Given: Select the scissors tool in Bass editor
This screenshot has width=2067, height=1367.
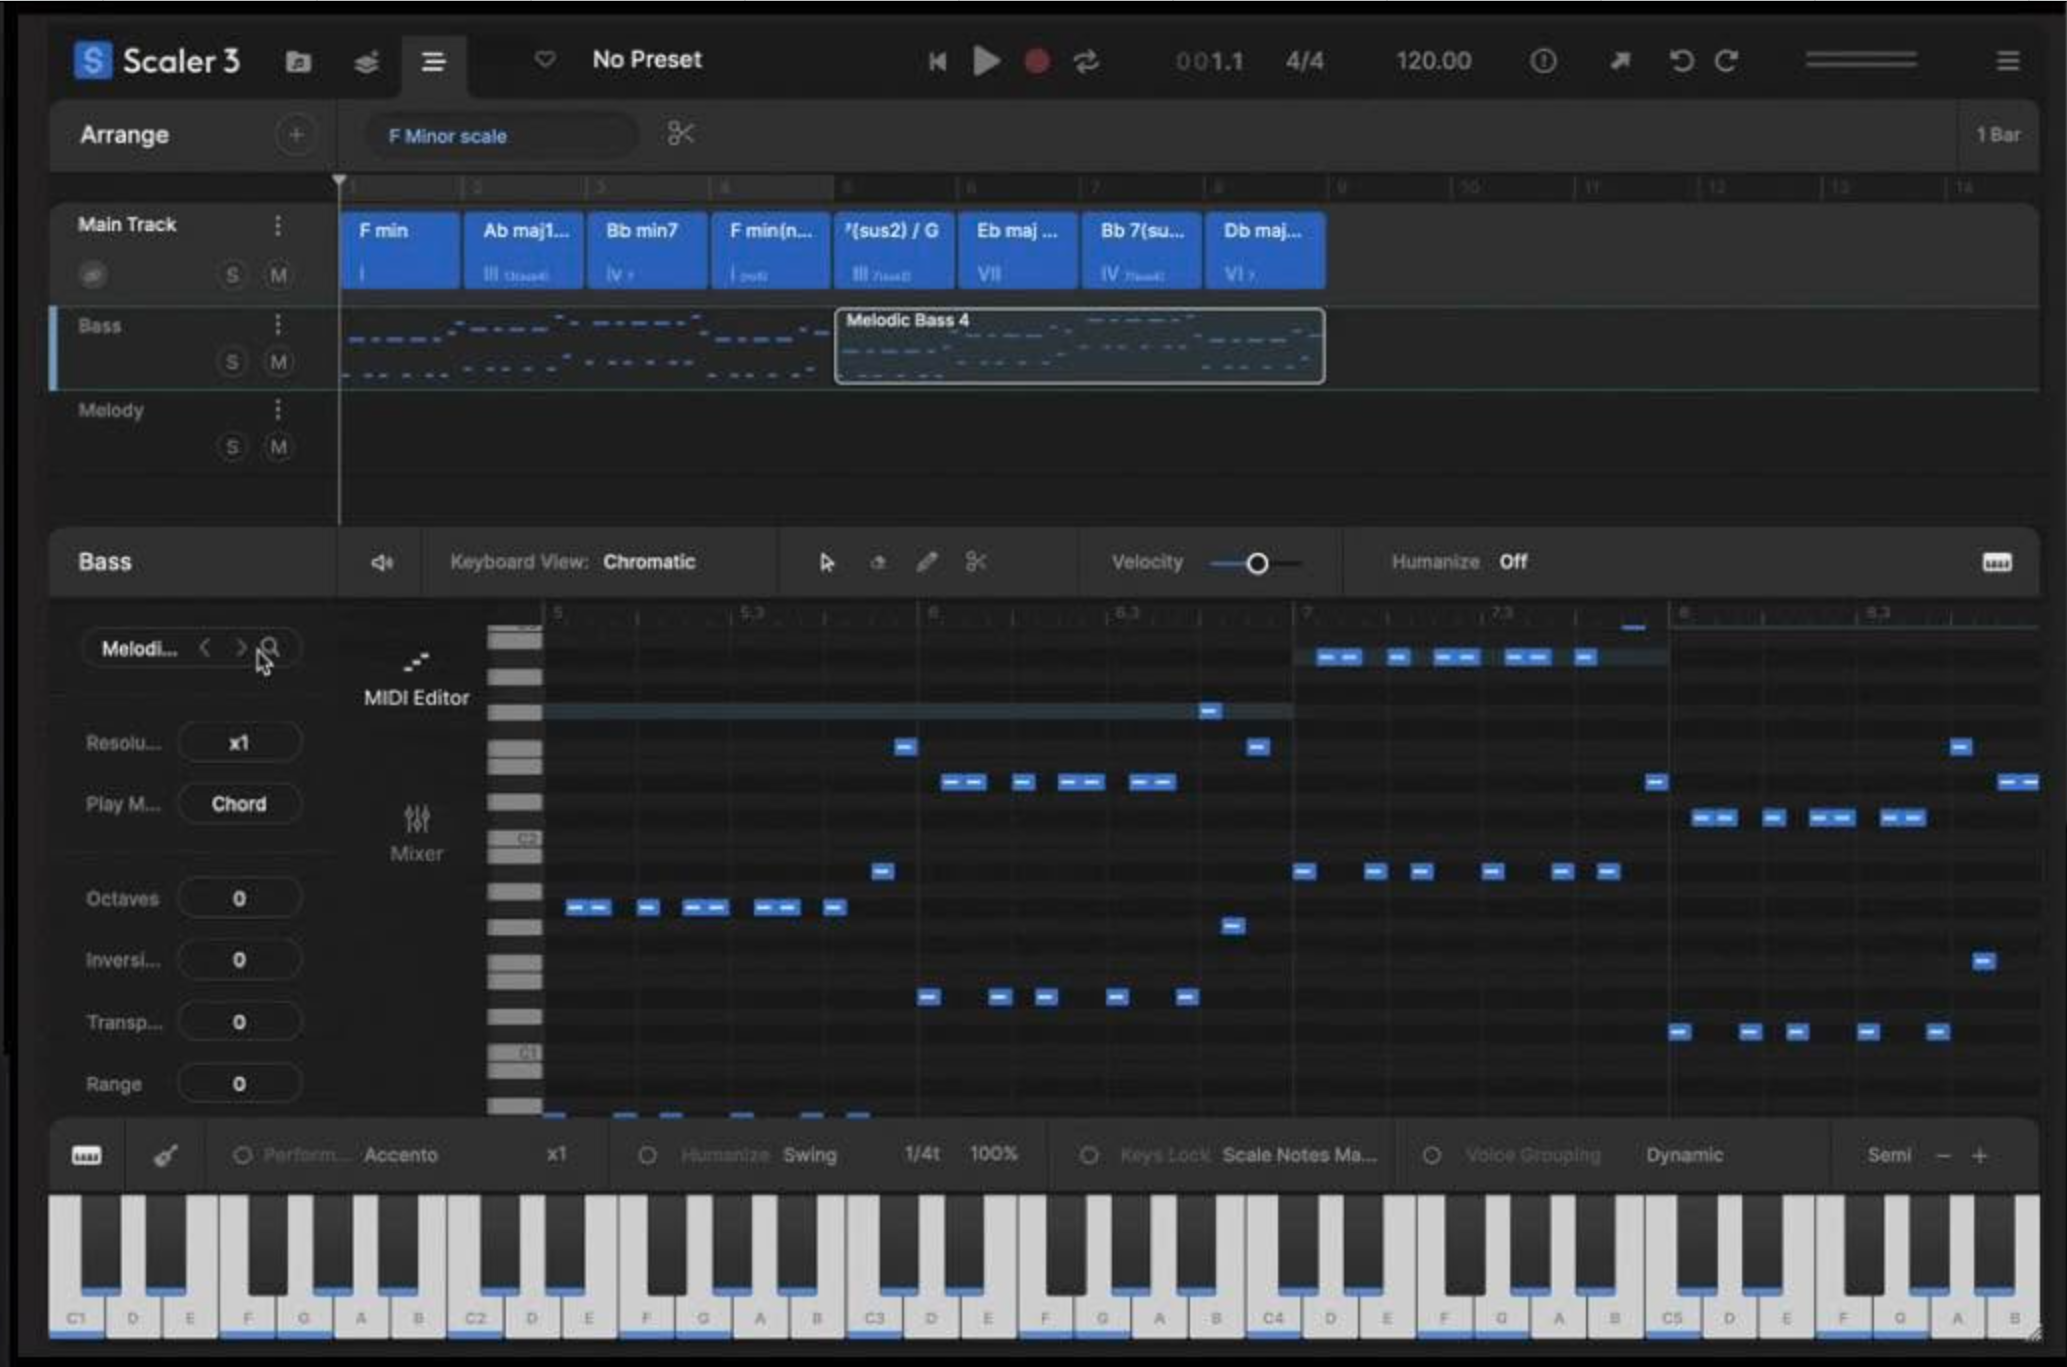Looking at the screenshot, I should click(x=976, y=563).
